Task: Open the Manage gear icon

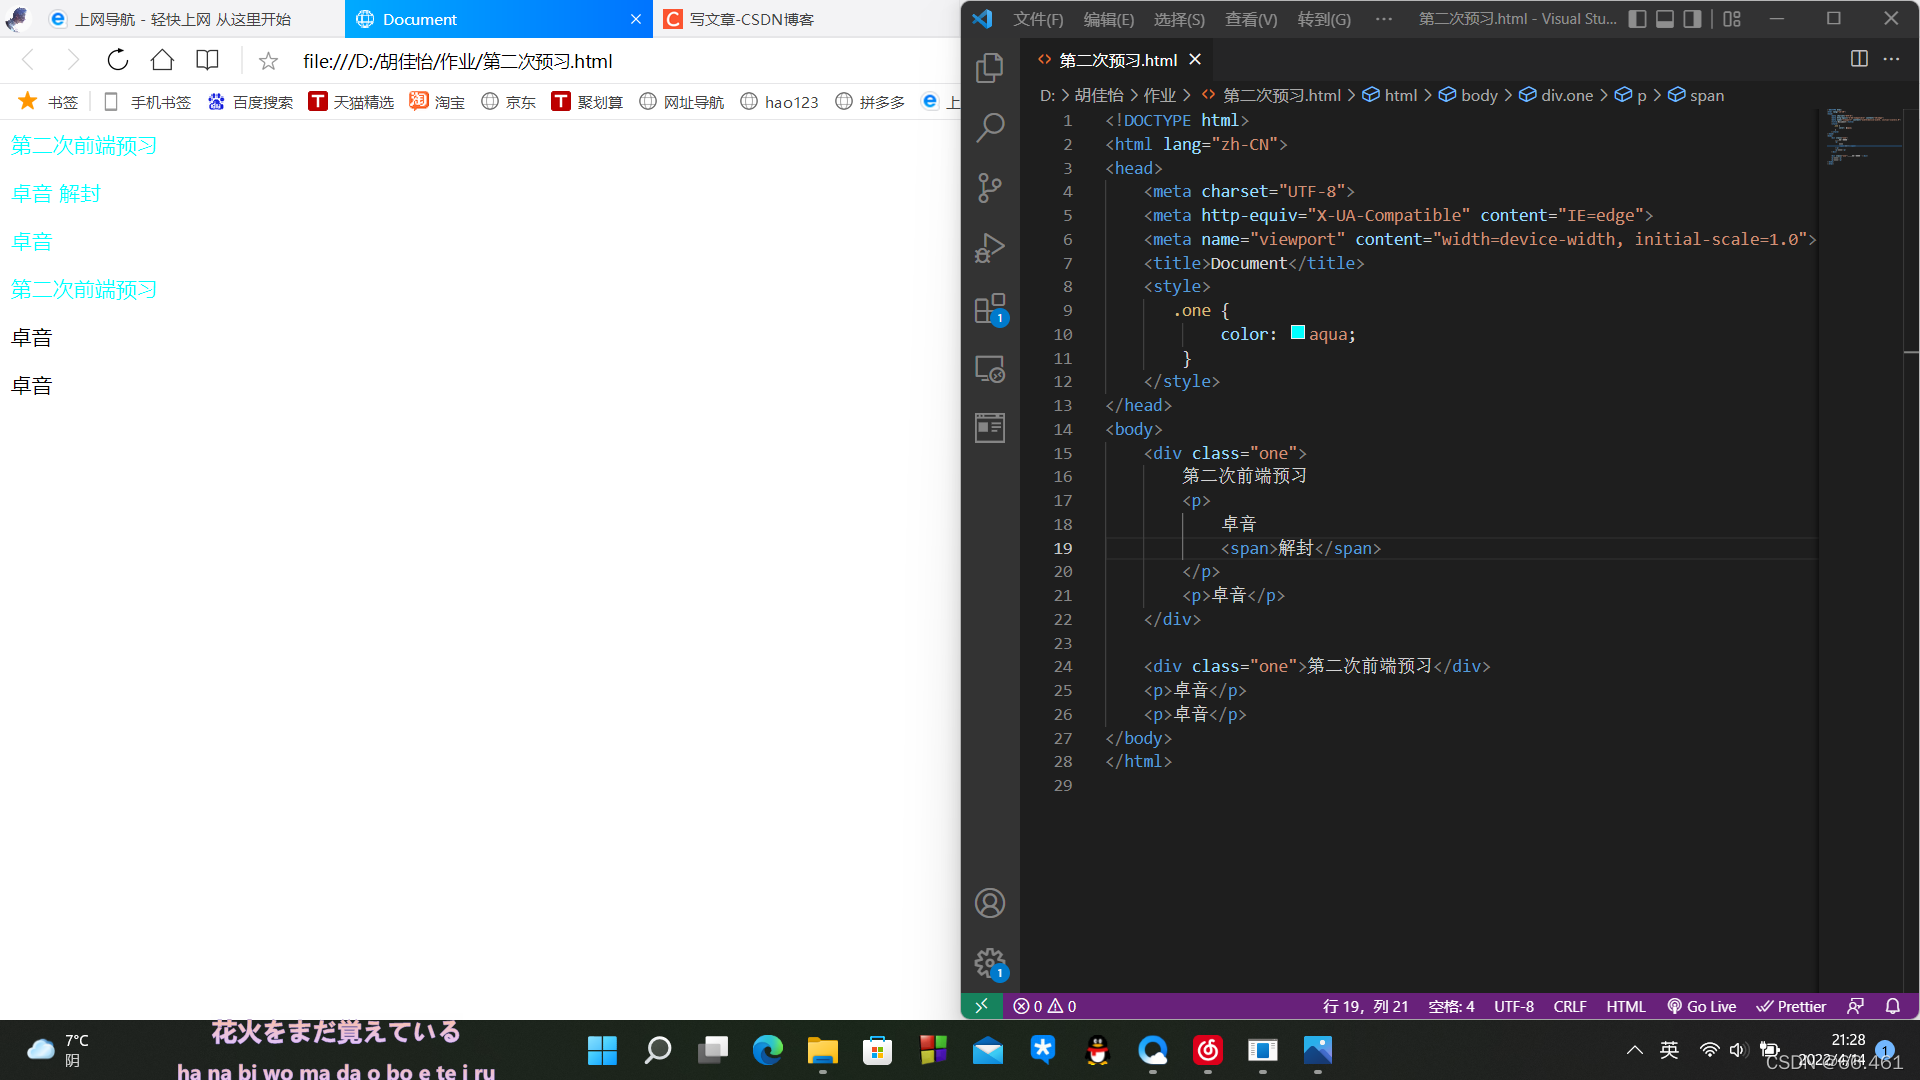Action: point(989,963)
